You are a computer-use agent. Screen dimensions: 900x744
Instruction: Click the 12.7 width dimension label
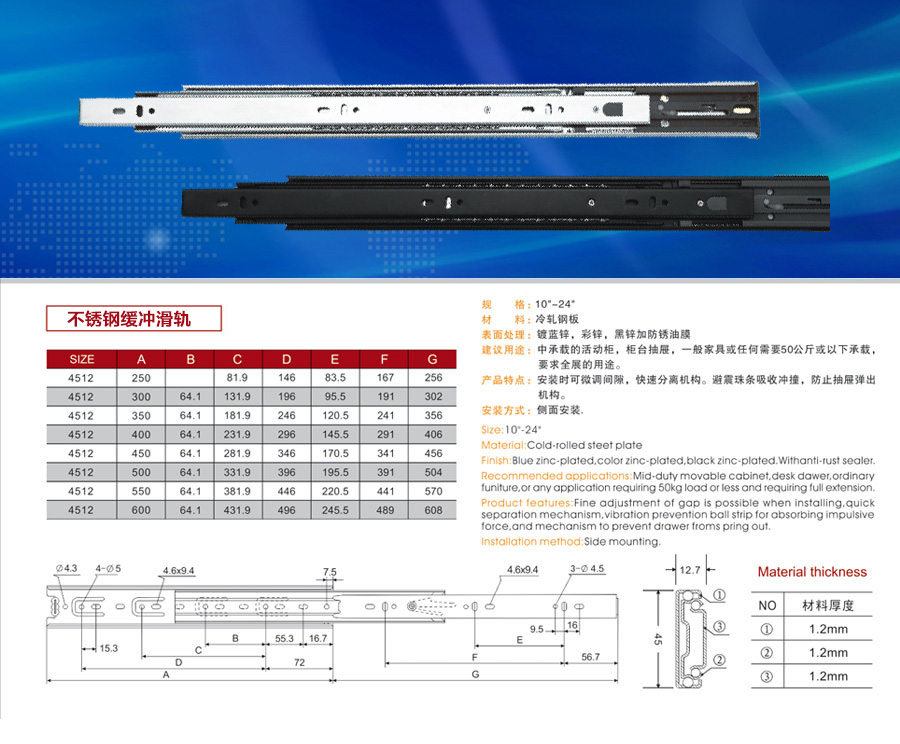pos(687,570)
